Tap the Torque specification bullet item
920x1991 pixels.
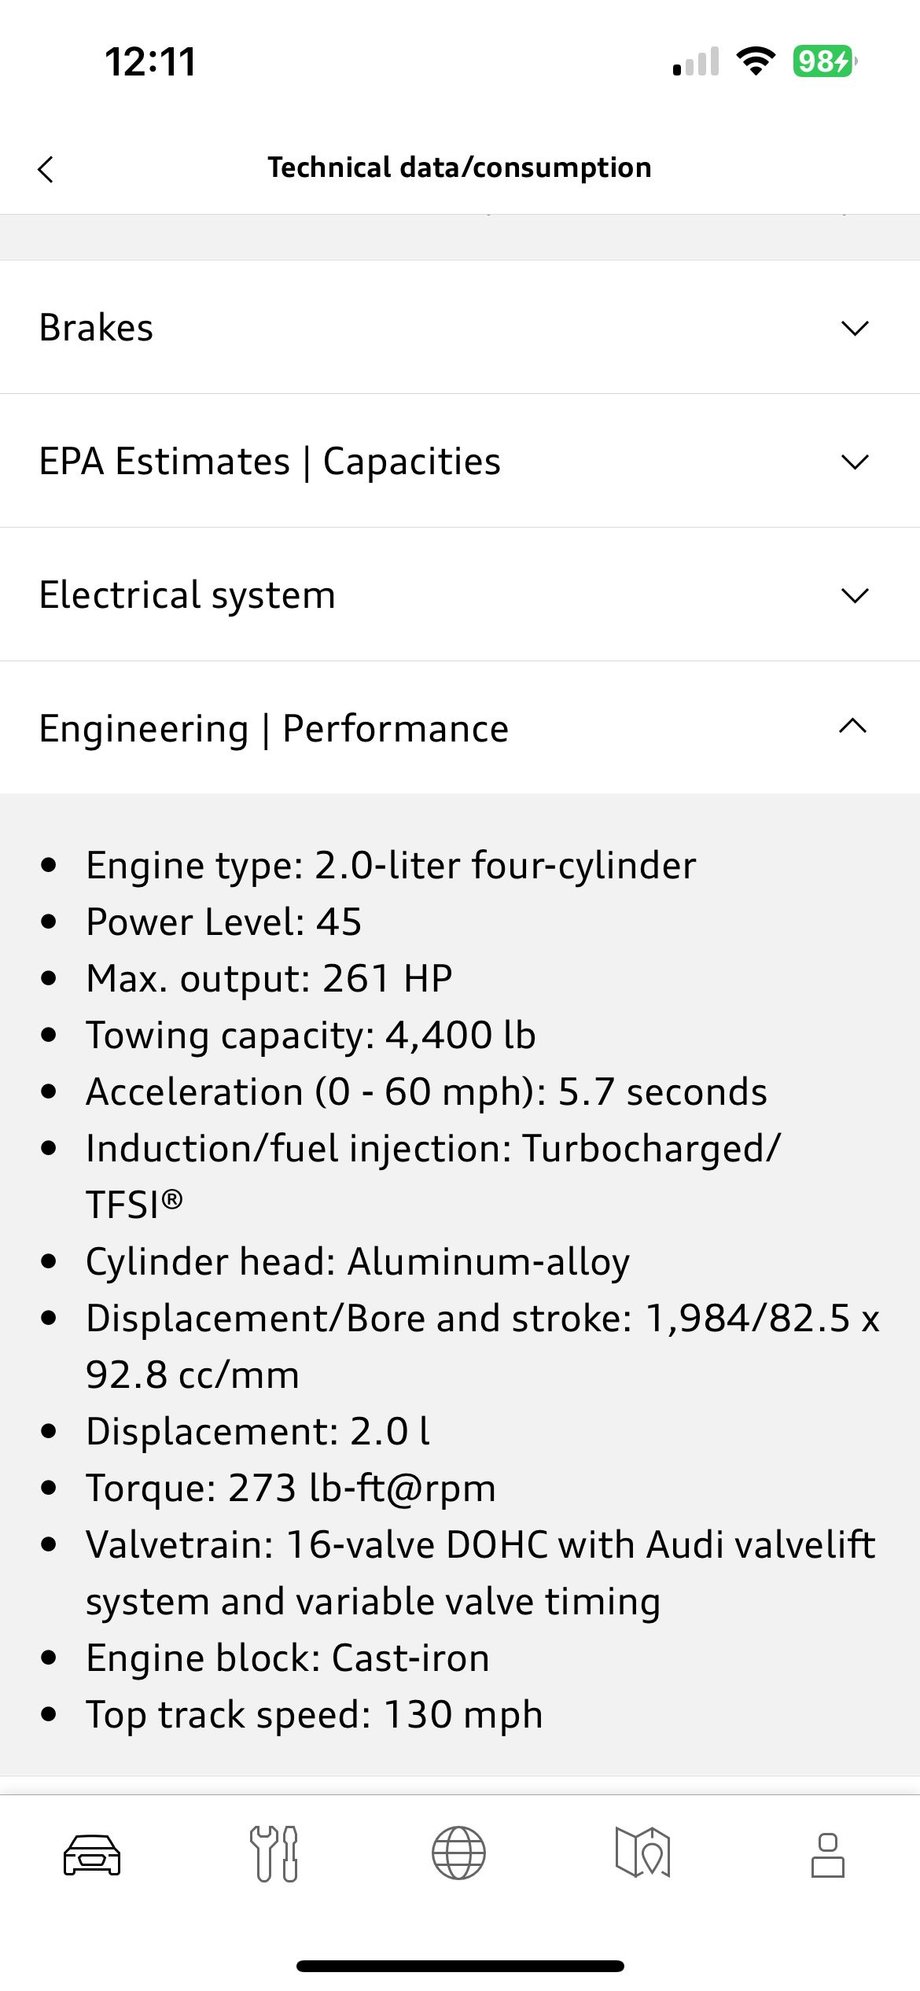coord(290,1488)
